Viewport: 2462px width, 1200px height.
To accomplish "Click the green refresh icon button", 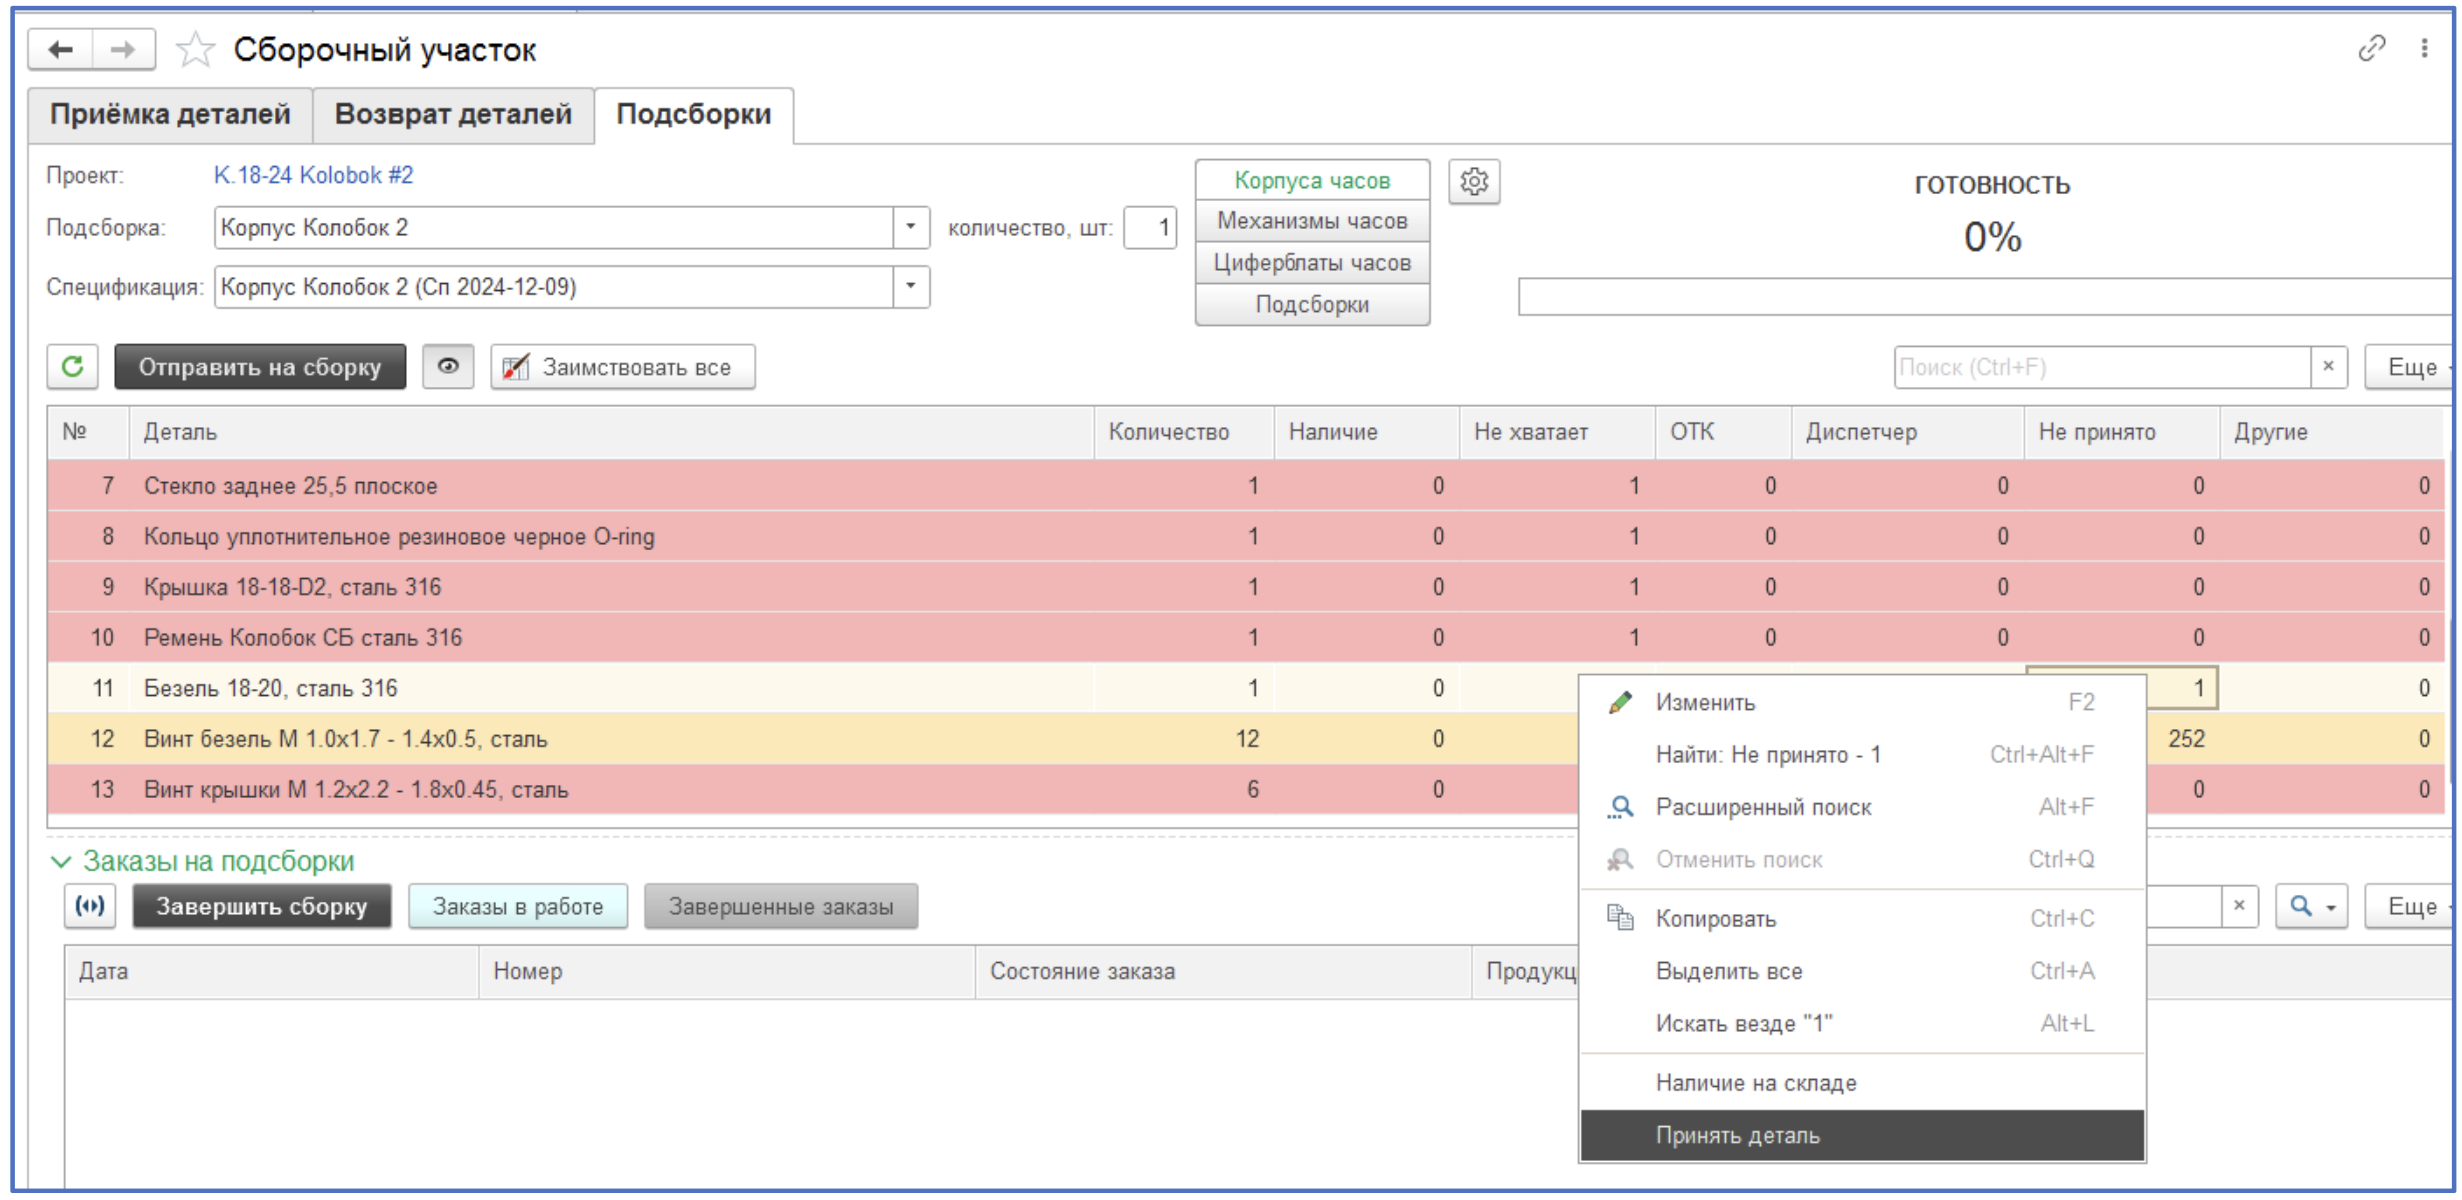I will pos(72,367).
